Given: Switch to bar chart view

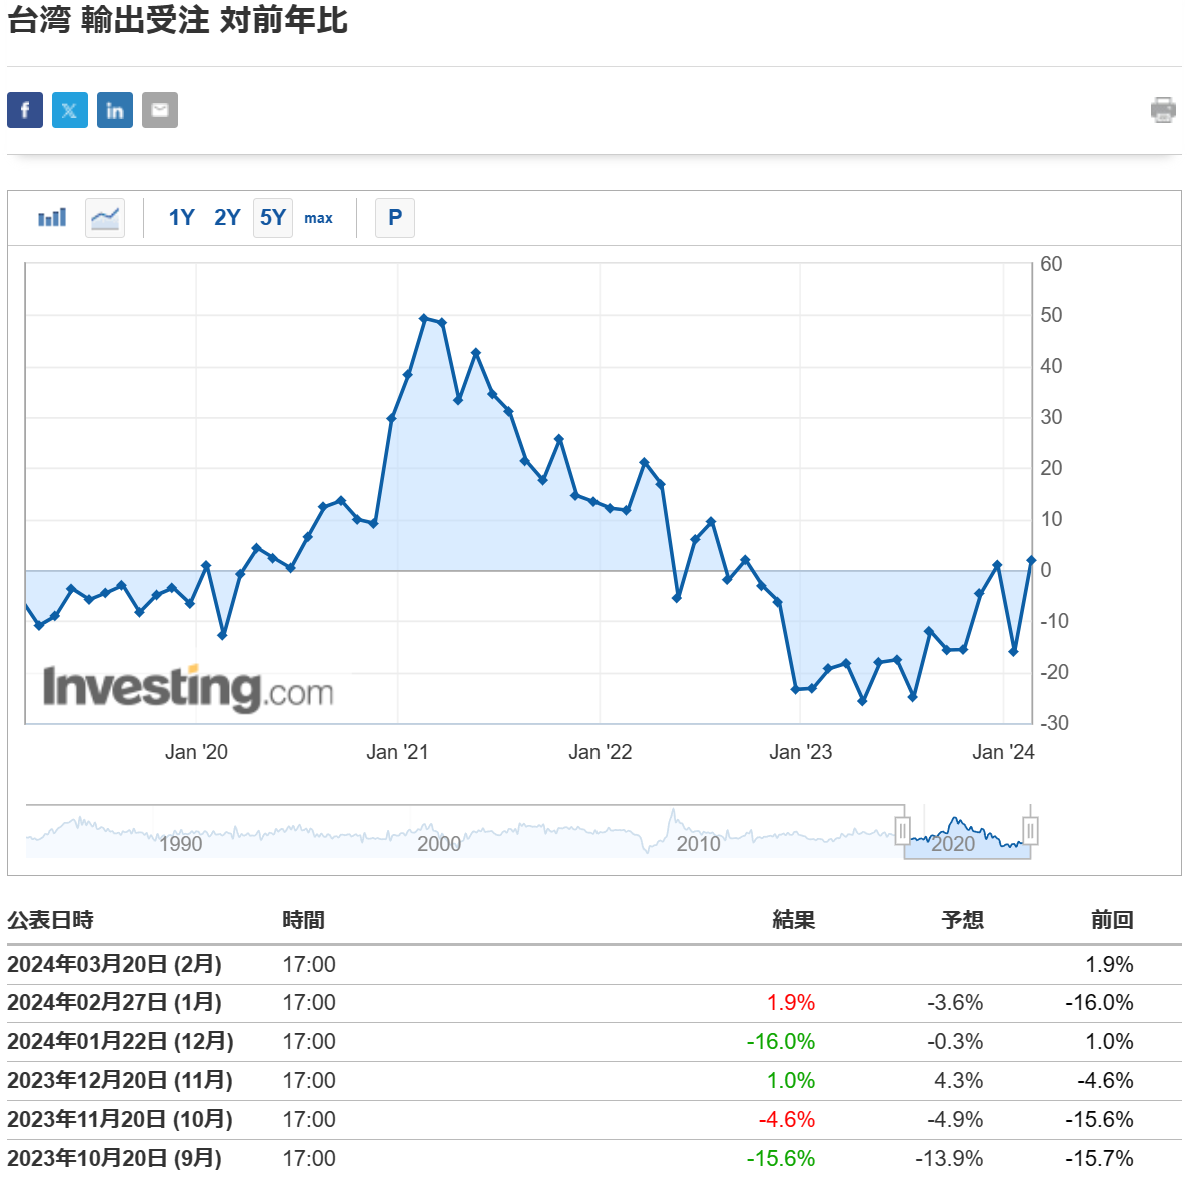Looking at the screenshot, I should point(52,217).
